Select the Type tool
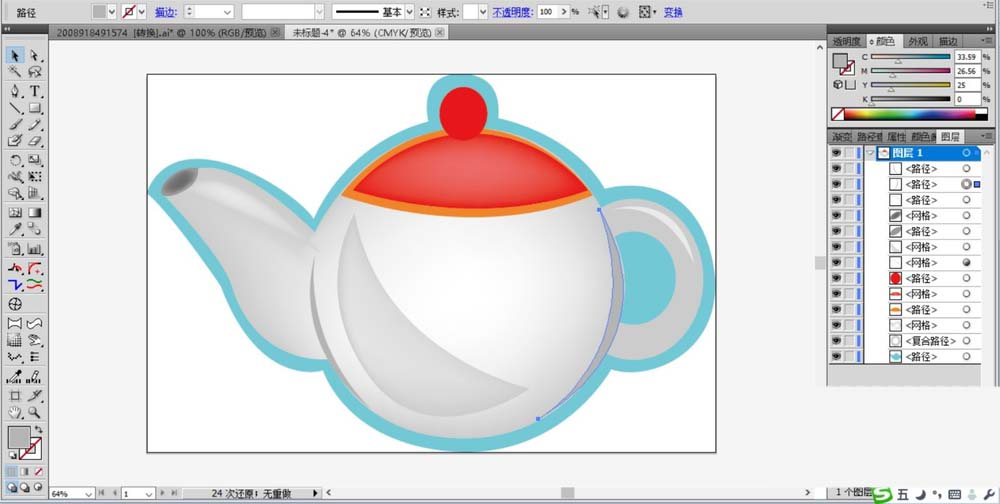 tap(35, 91)
